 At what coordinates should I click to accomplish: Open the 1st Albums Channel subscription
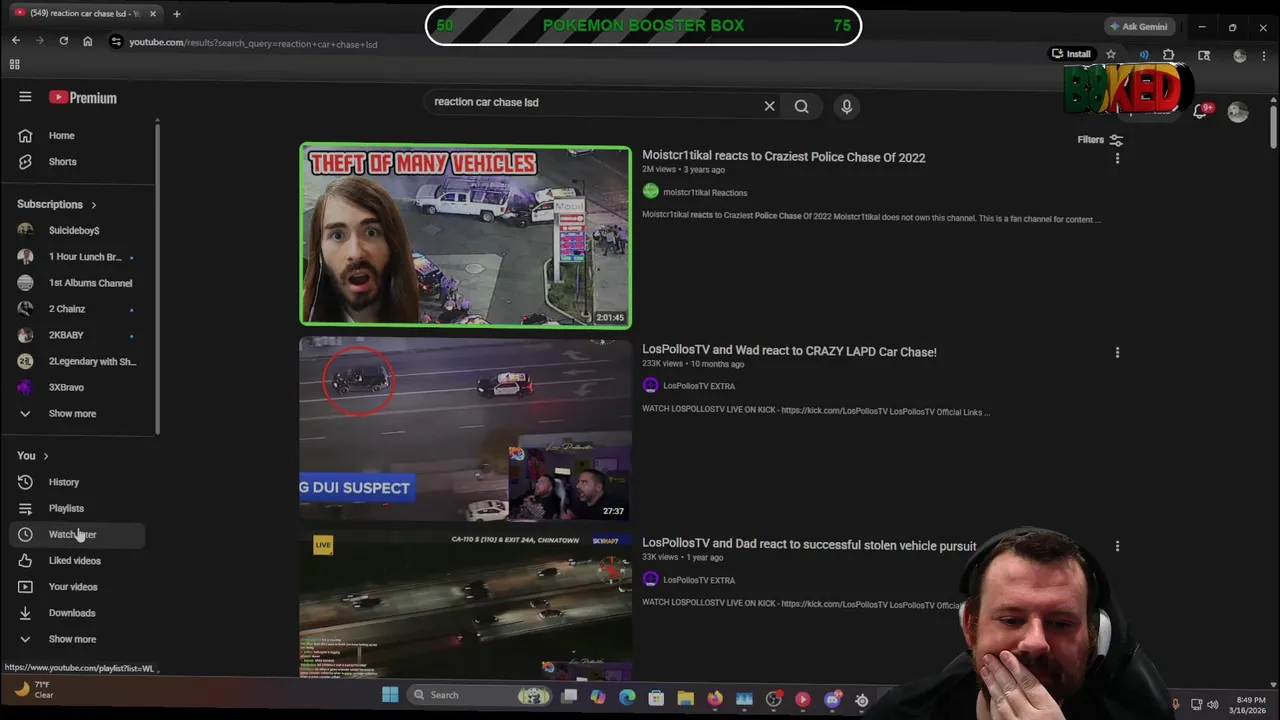pos(78,283)
